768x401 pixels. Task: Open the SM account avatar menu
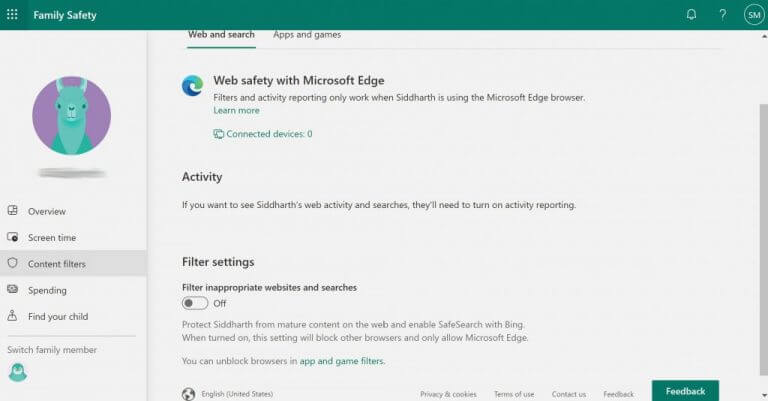pyautogui.click(x=754, y=15)
